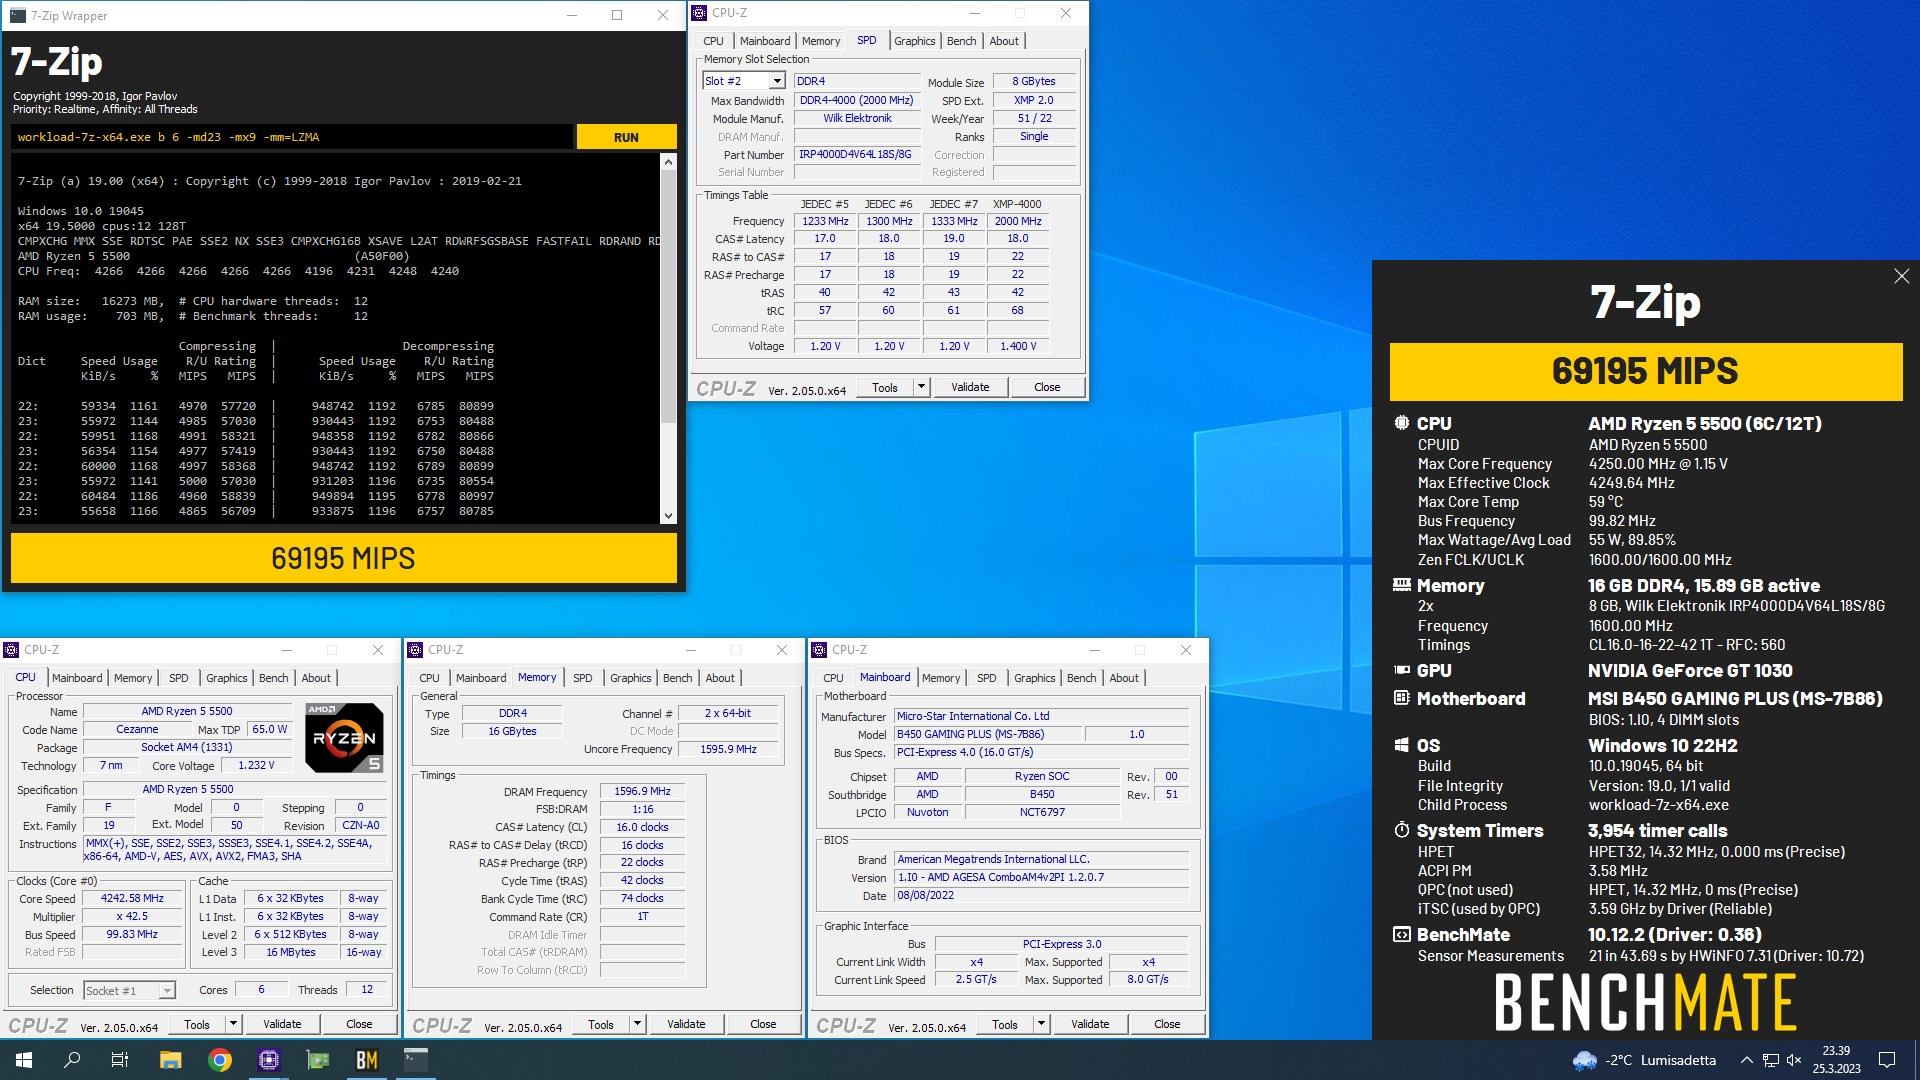The image size is (1920, 1080).
Task: Show hidden system tray icons
Action: (1746, 1060)
